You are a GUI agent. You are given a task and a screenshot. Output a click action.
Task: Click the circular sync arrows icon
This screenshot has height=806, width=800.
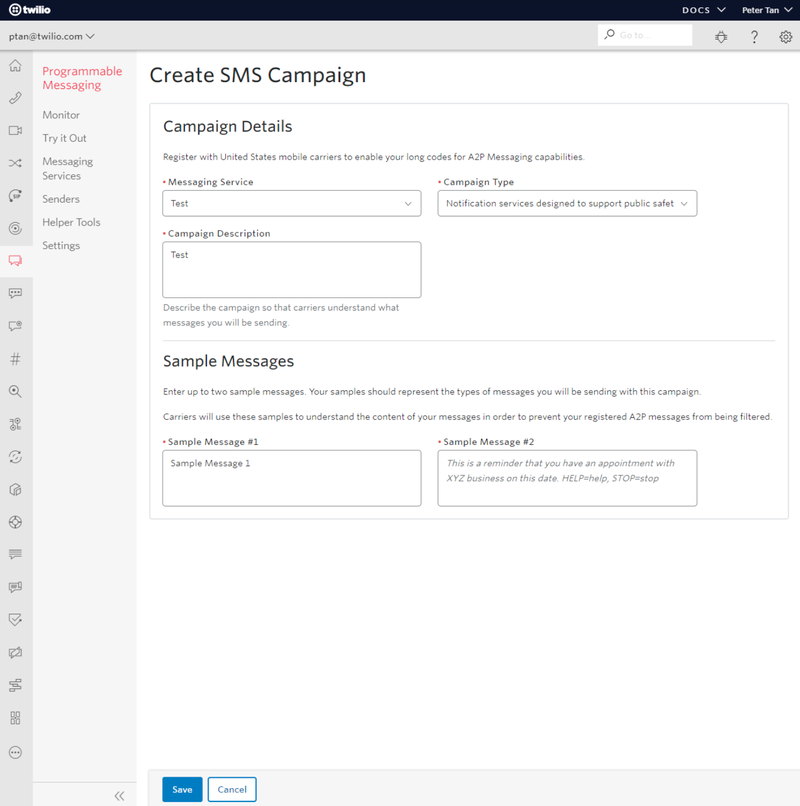pos(15,457)
